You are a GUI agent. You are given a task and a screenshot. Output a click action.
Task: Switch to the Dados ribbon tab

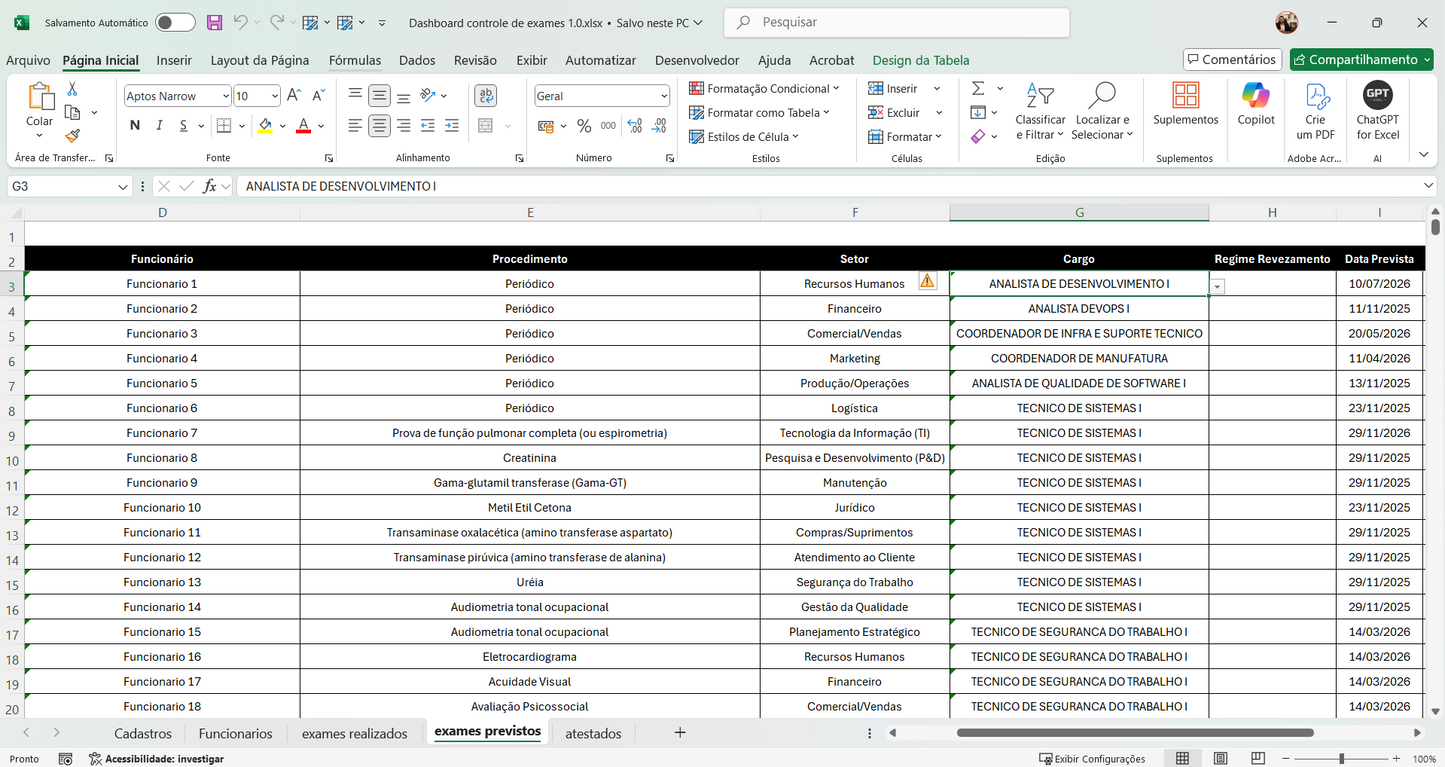click(417, 60)
